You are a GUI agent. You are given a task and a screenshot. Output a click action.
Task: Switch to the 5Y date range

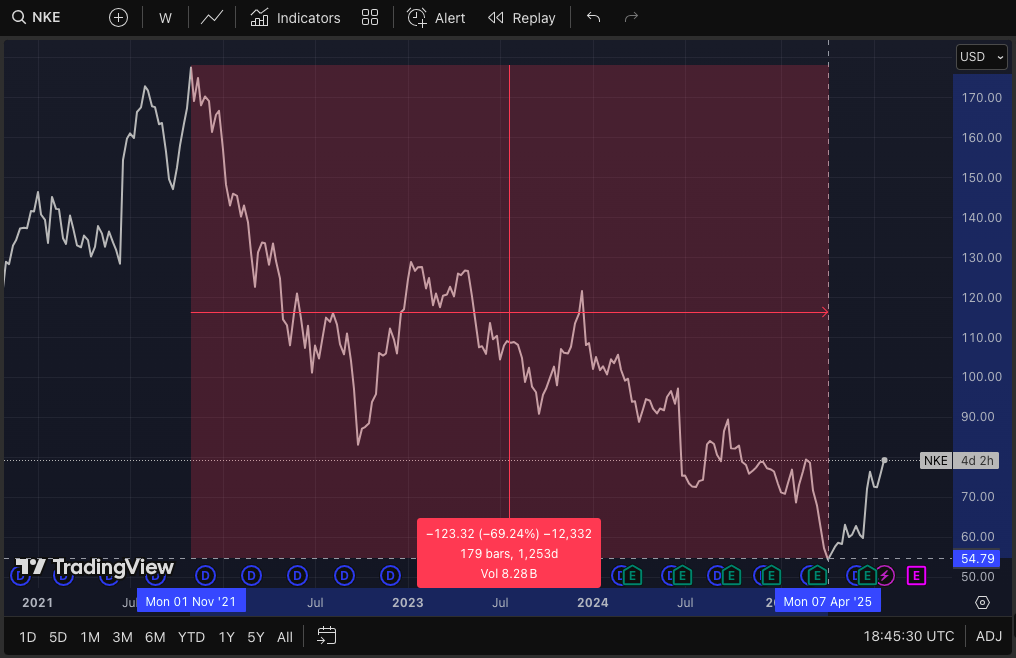[256, 637]
